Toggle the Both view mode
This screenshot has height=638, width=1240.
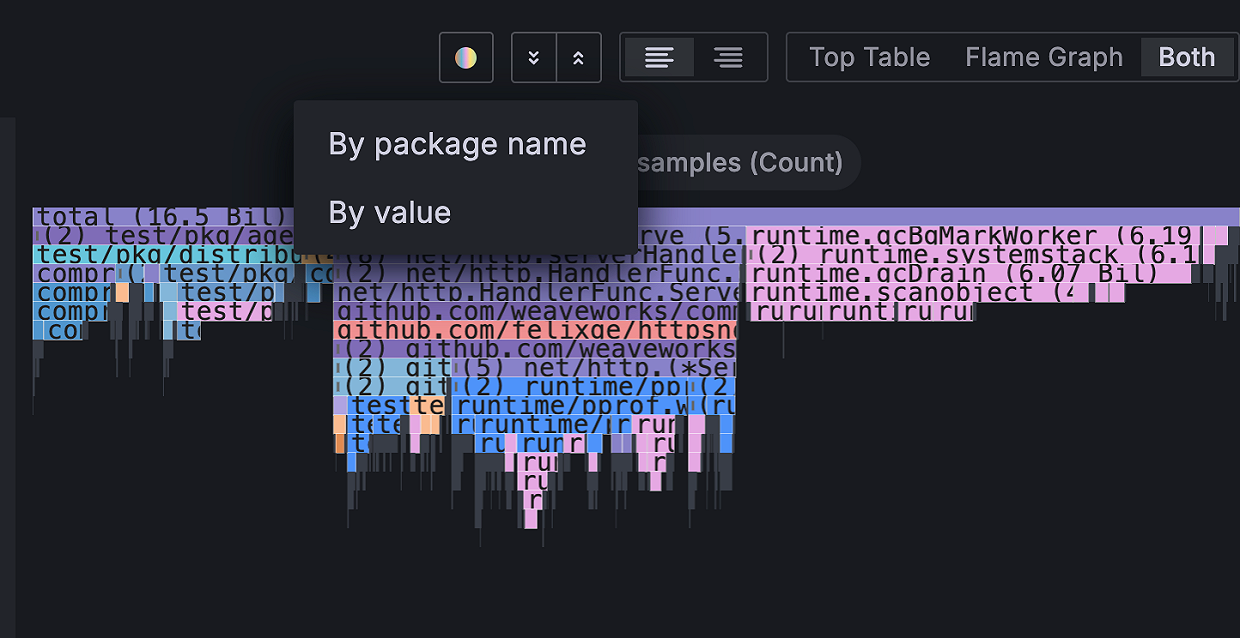click(x=1186, y=57)
